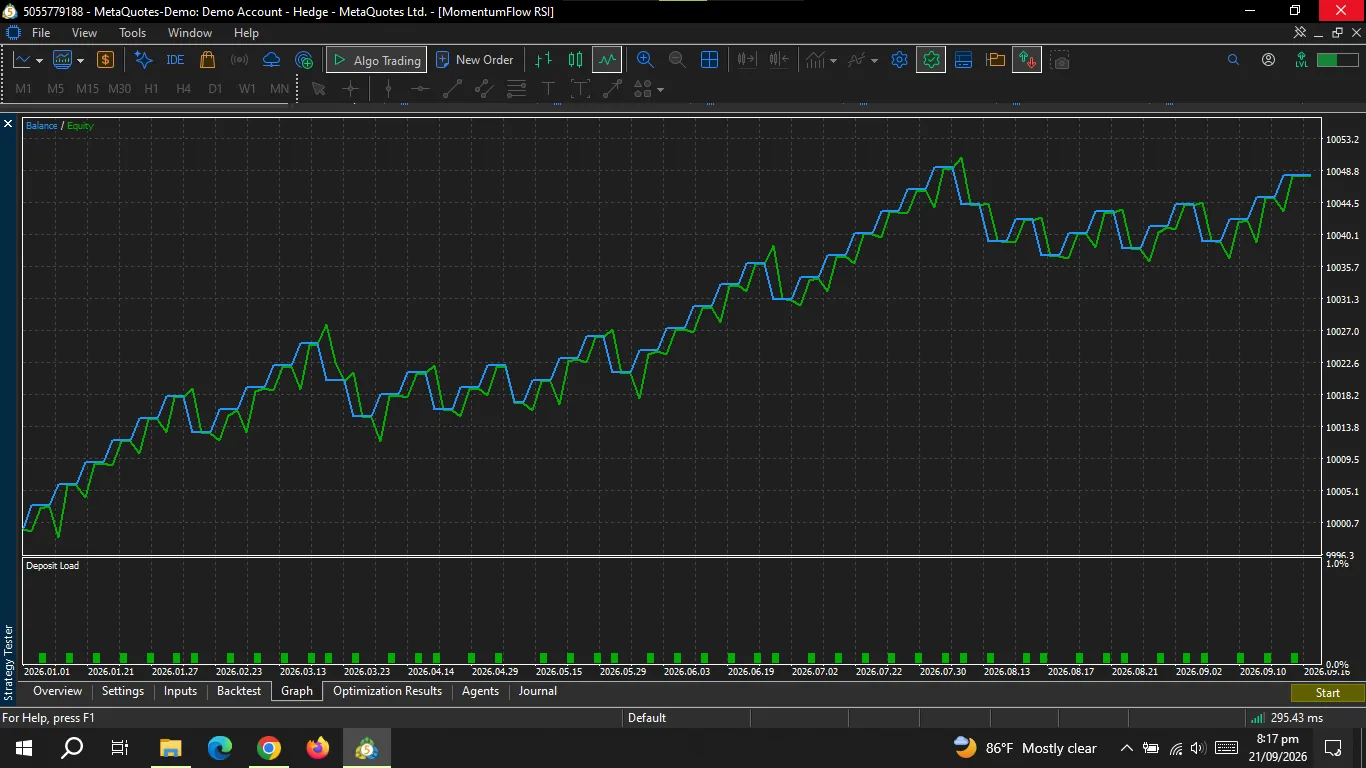Switch to the Optimization Results tab
Screen dimensions: 1366x768
click(x=387, y=691)
